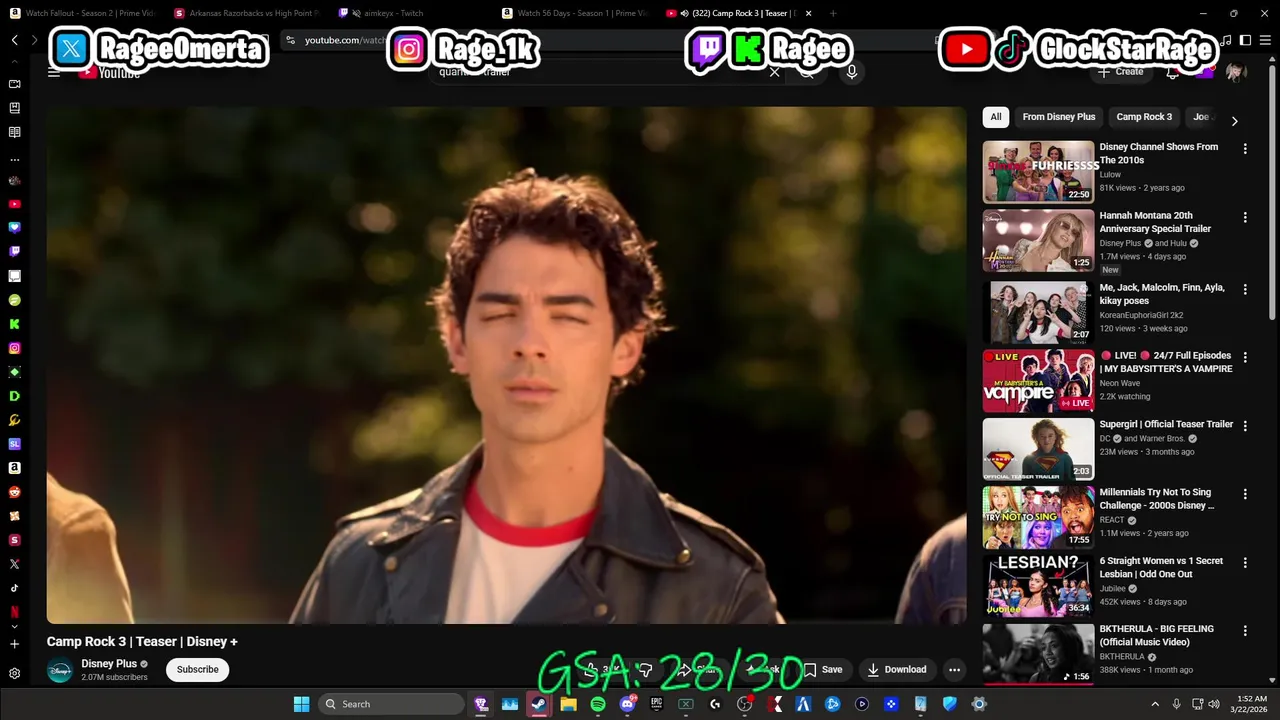1280x720 pixels.
Task: Save the video to a playlist
Action: tap(823, 670)
